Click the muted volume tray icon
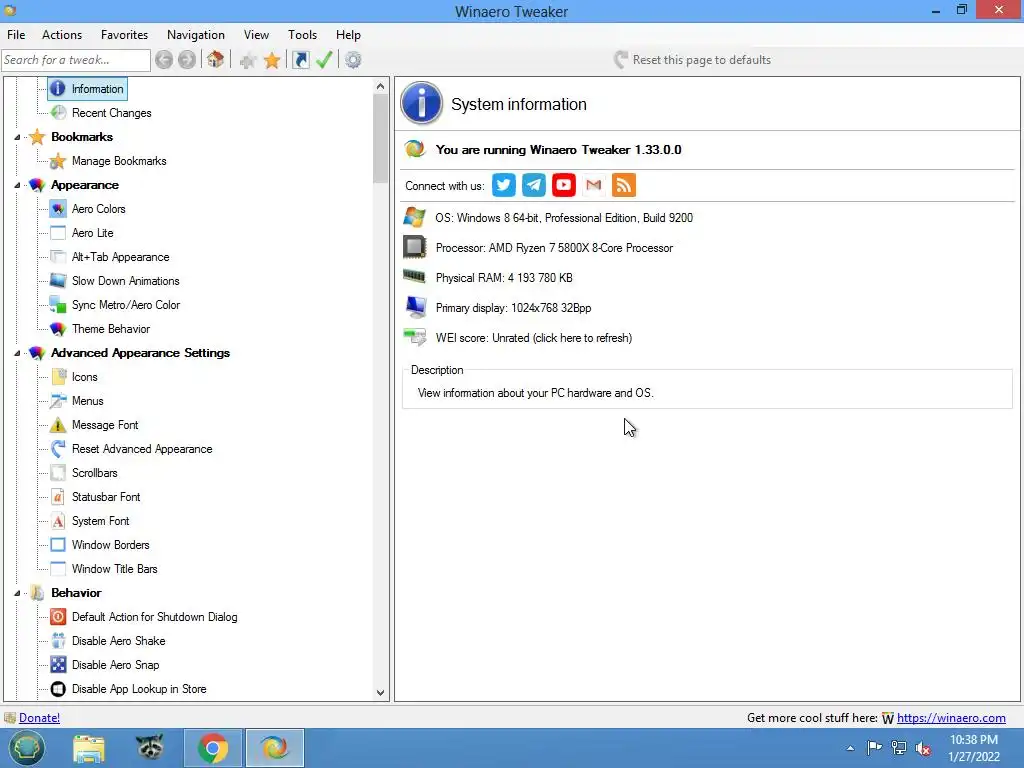This screenshot has height=768, width=1024. (923, 748)
